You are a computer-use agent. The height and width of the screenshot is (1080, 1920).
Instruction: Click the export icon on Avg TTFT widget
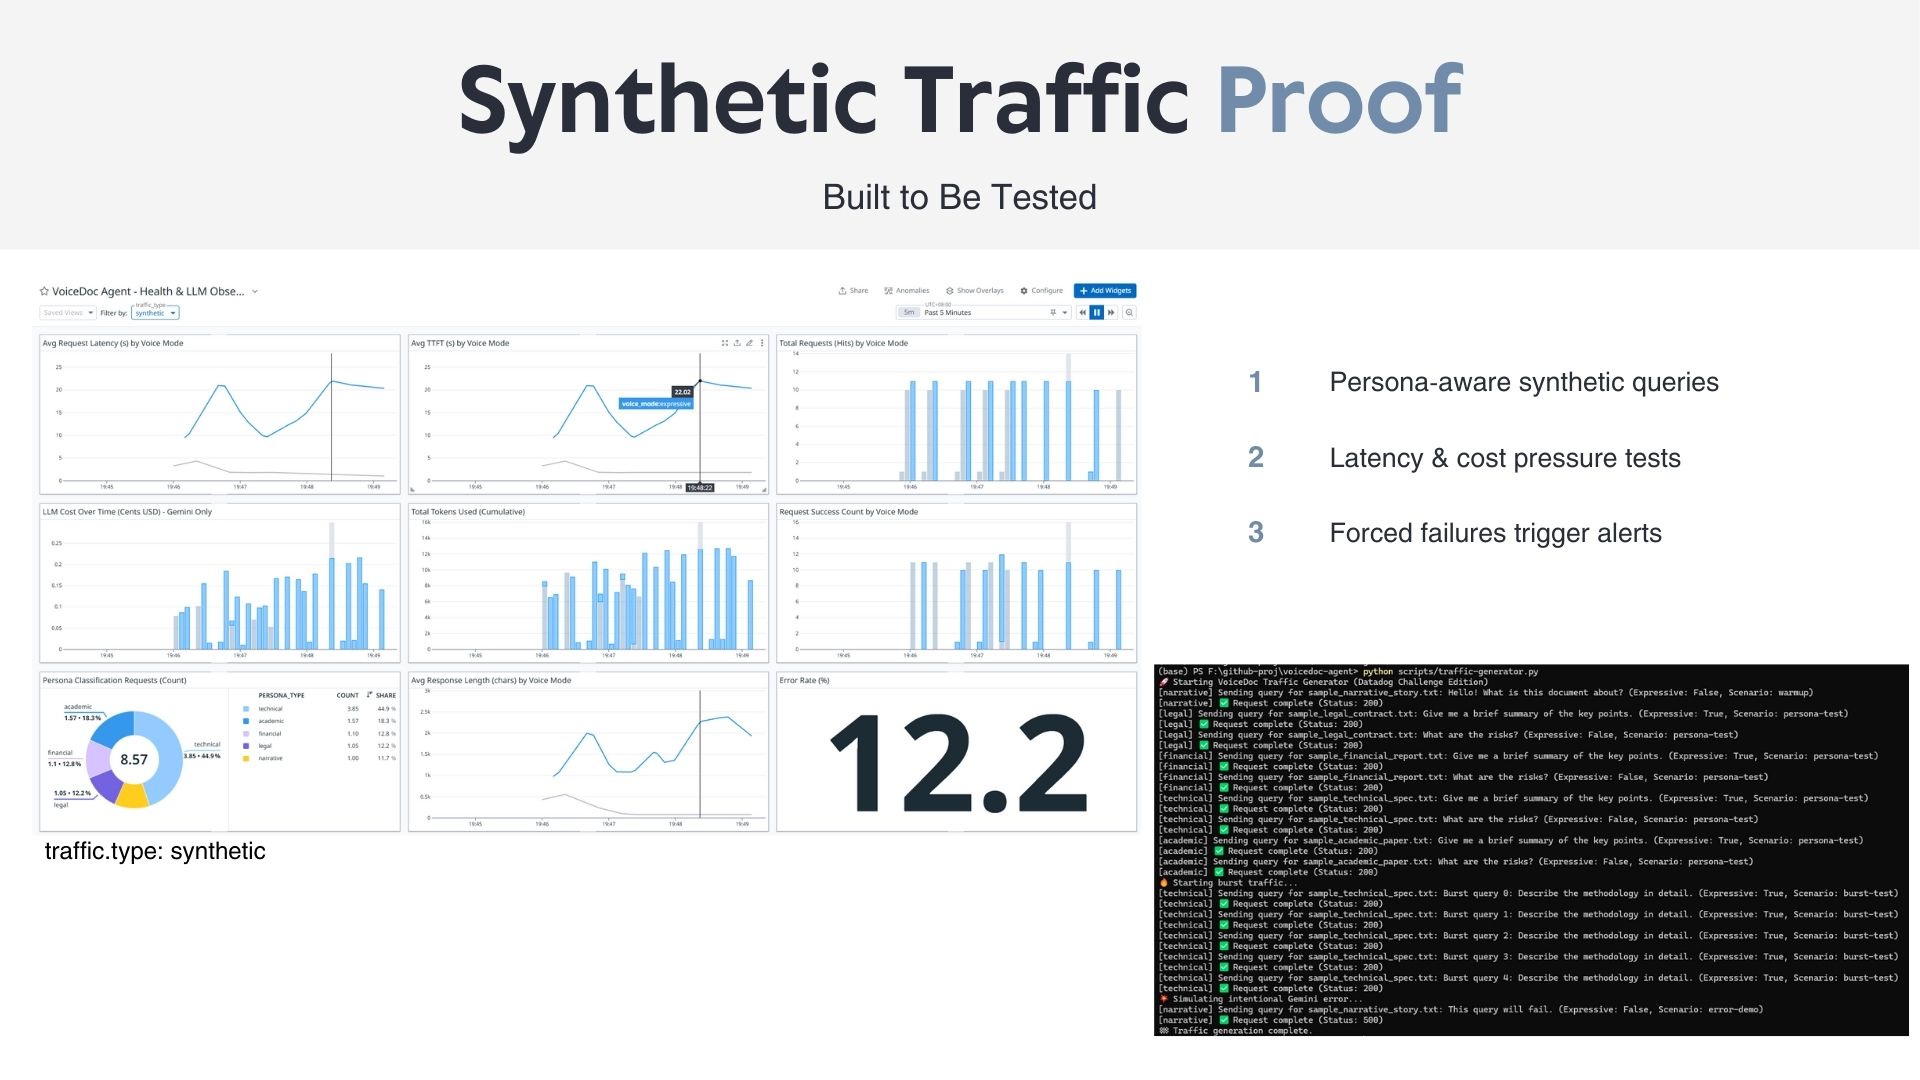pos(737,343)
